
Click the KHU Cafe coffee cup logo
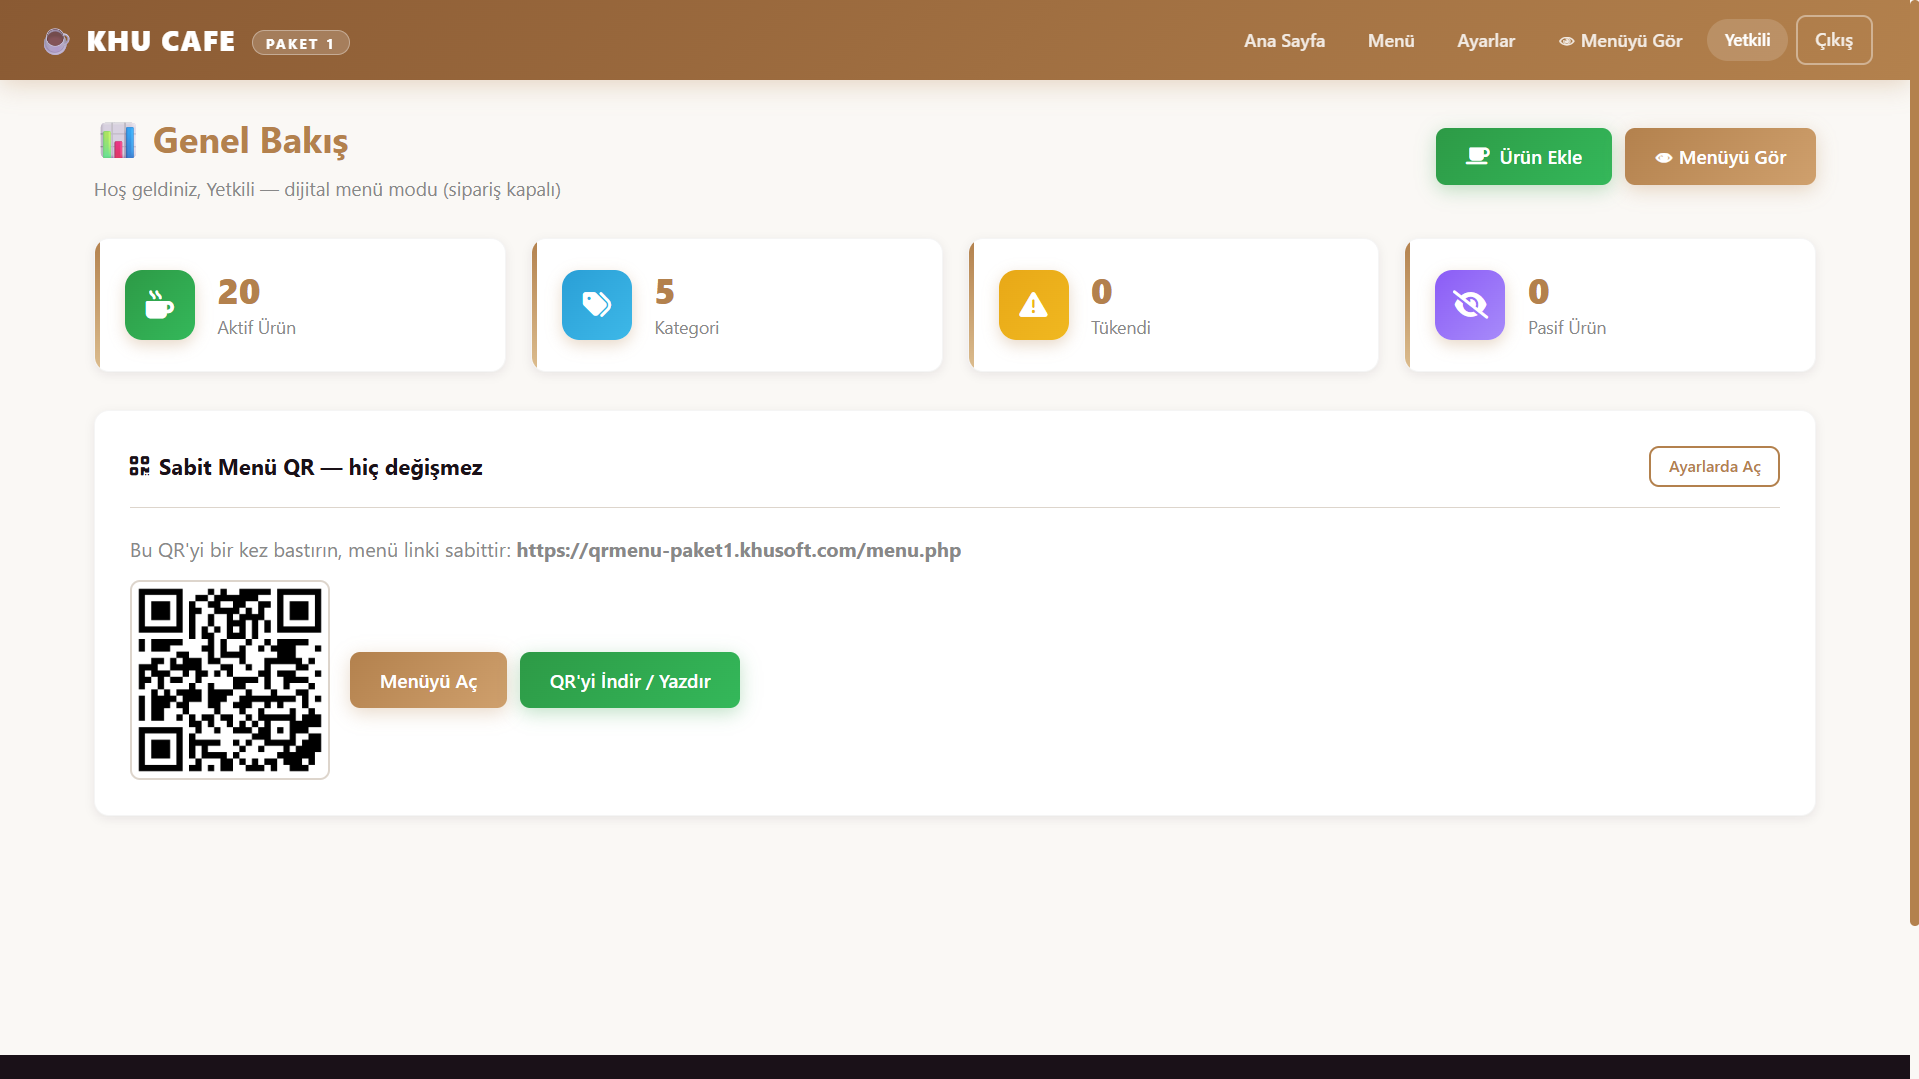(x=56, y=41)
